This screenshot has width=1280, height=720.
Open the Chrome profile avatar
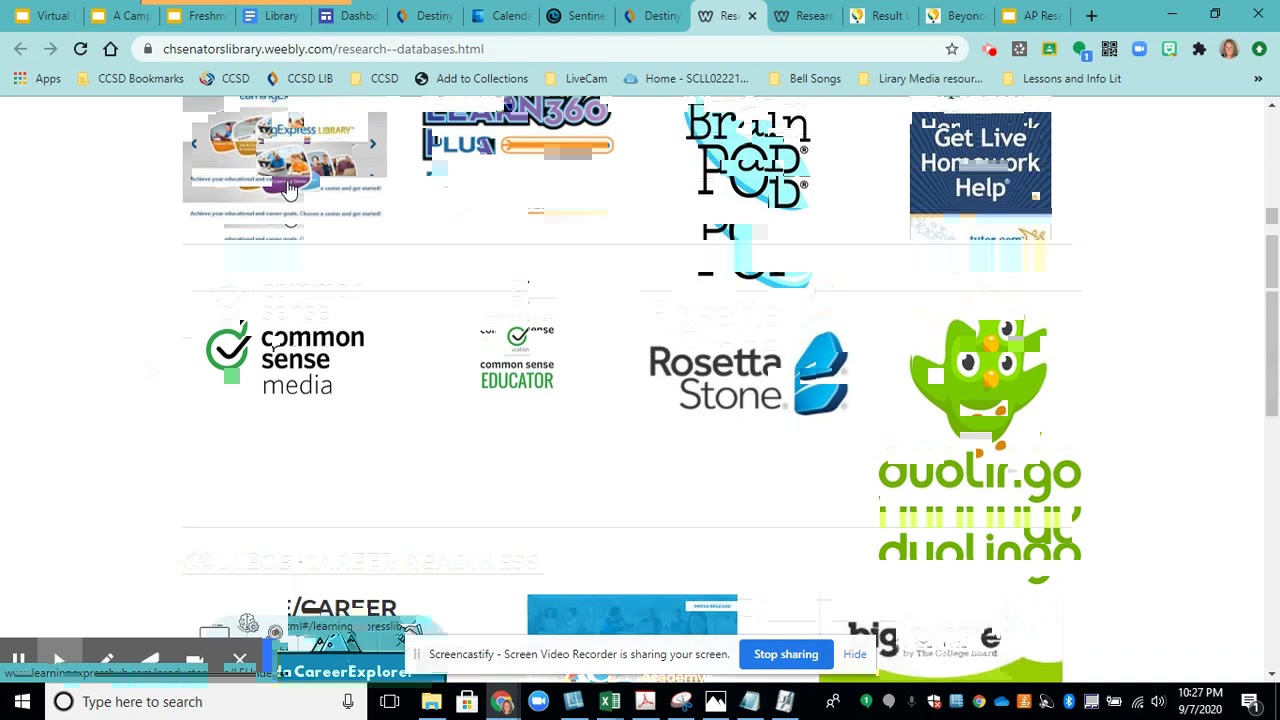(x=1229, y=48)
